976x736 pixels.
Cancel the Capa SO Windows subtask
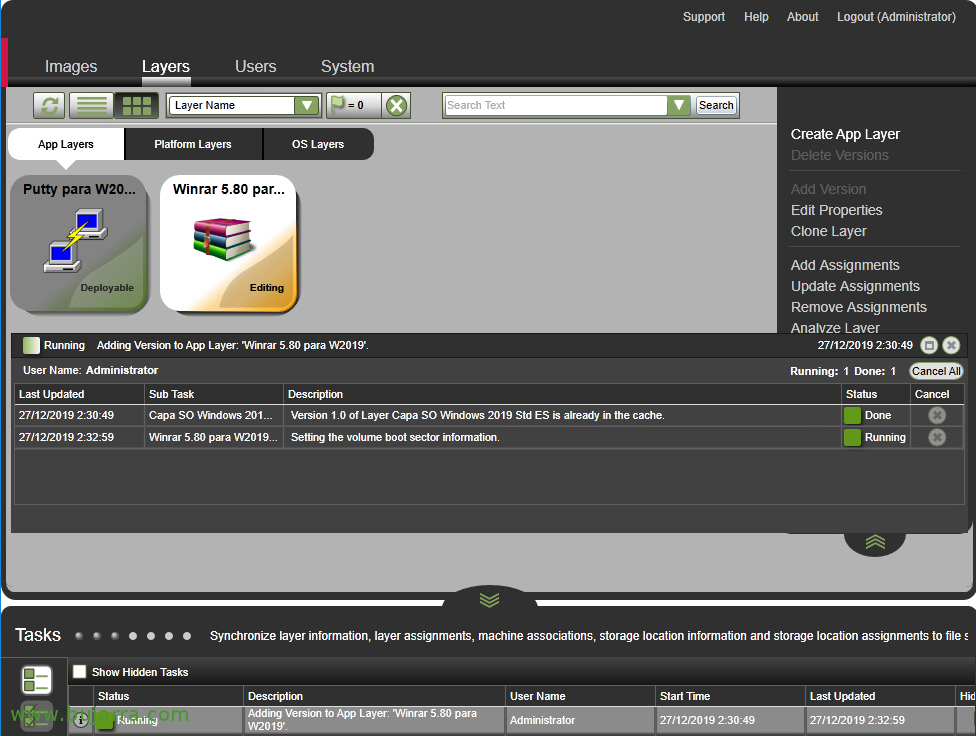tap(937, 415)
